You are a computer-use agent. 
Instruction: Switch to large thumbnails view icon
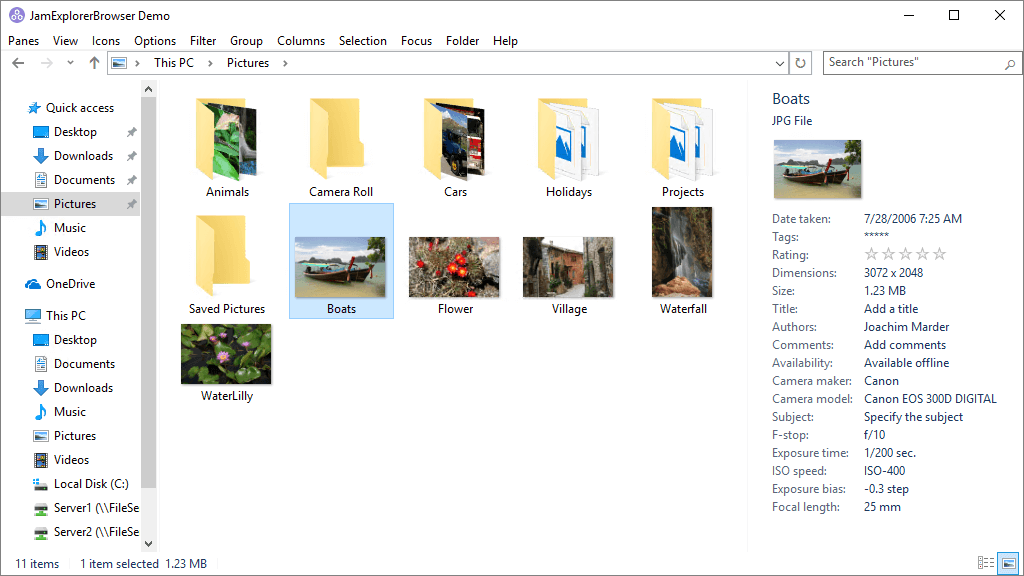[1008, 563]
